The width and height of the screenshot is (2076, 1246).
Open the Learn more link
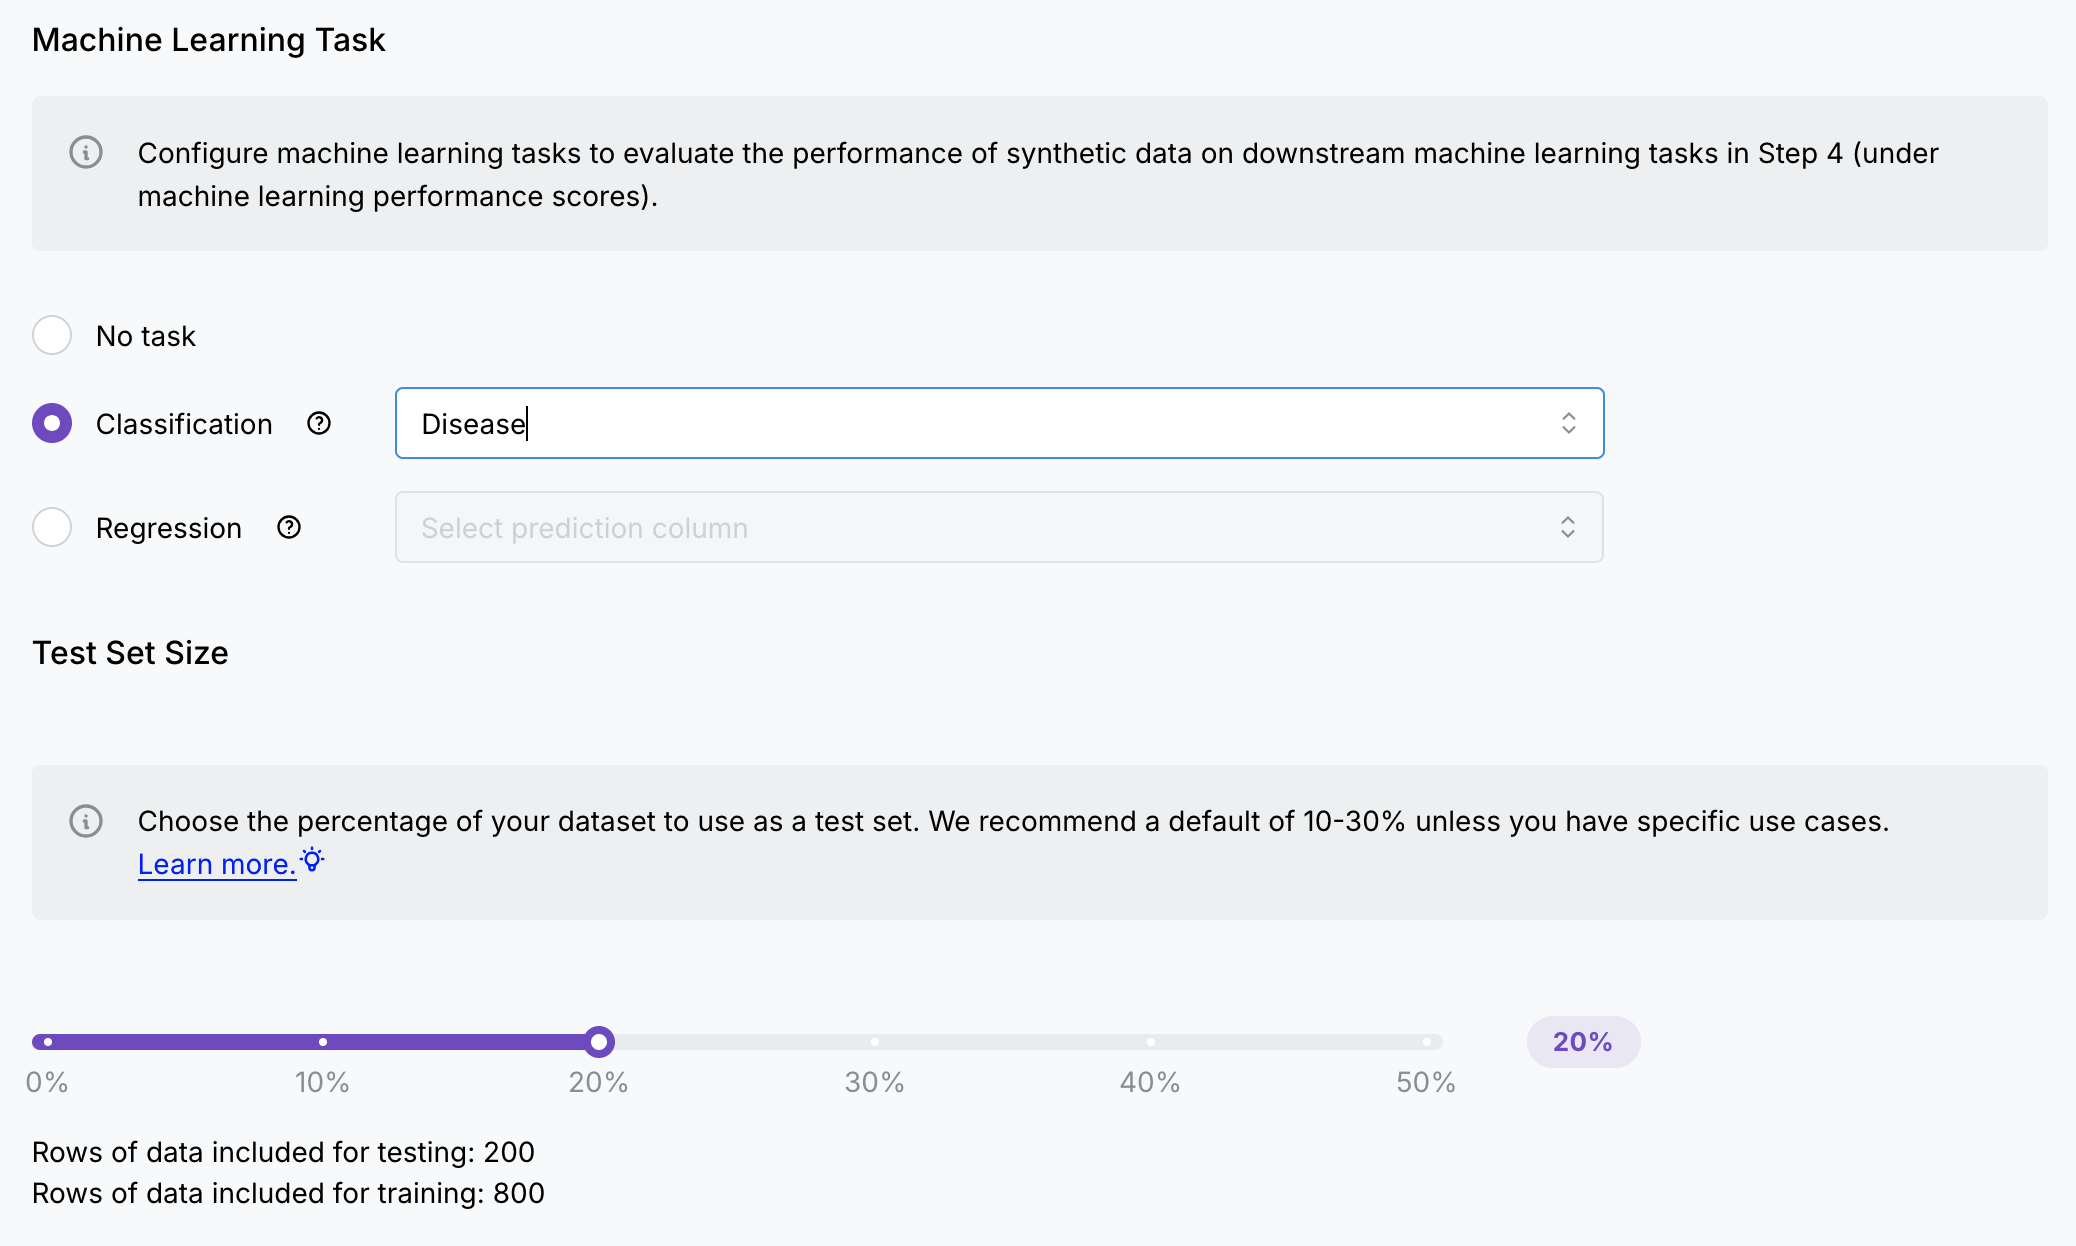point(217,864)
